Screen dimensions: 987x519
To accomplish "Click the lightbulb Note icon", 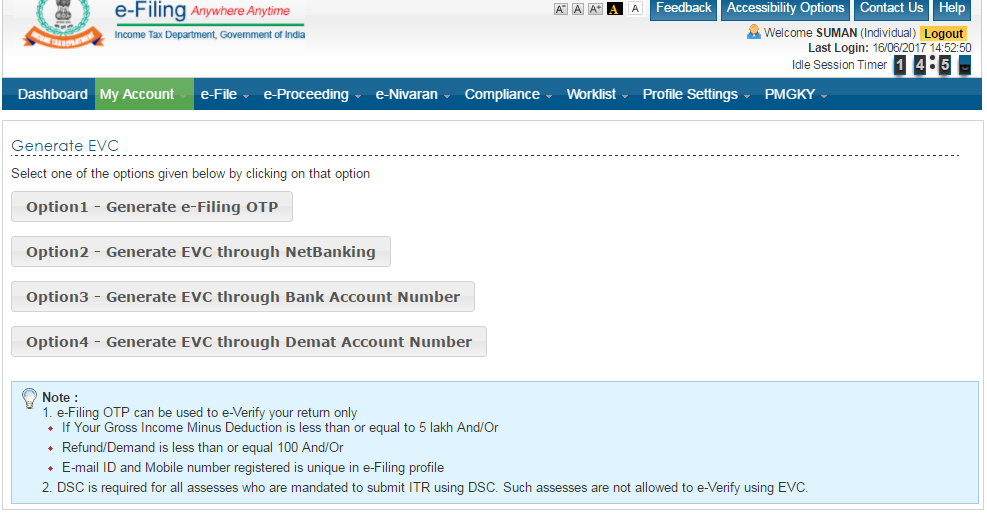I will [x=29, y=398].
